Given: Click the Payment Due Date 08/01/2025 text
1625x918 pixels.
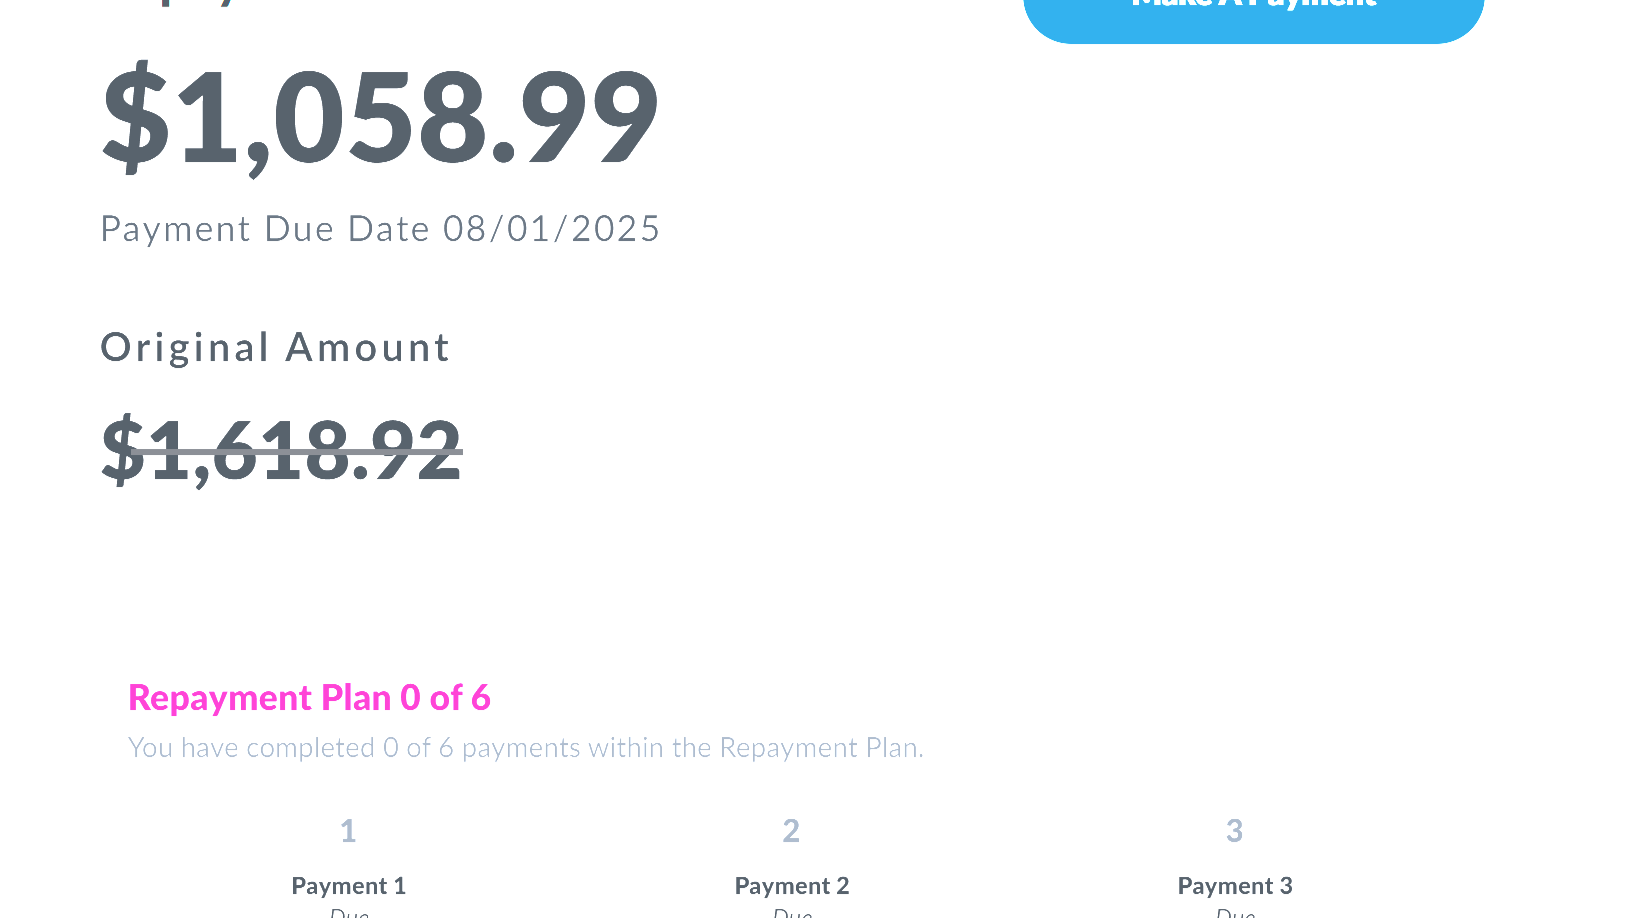Looking at the screenshot, I should click(x=380, y=229).
